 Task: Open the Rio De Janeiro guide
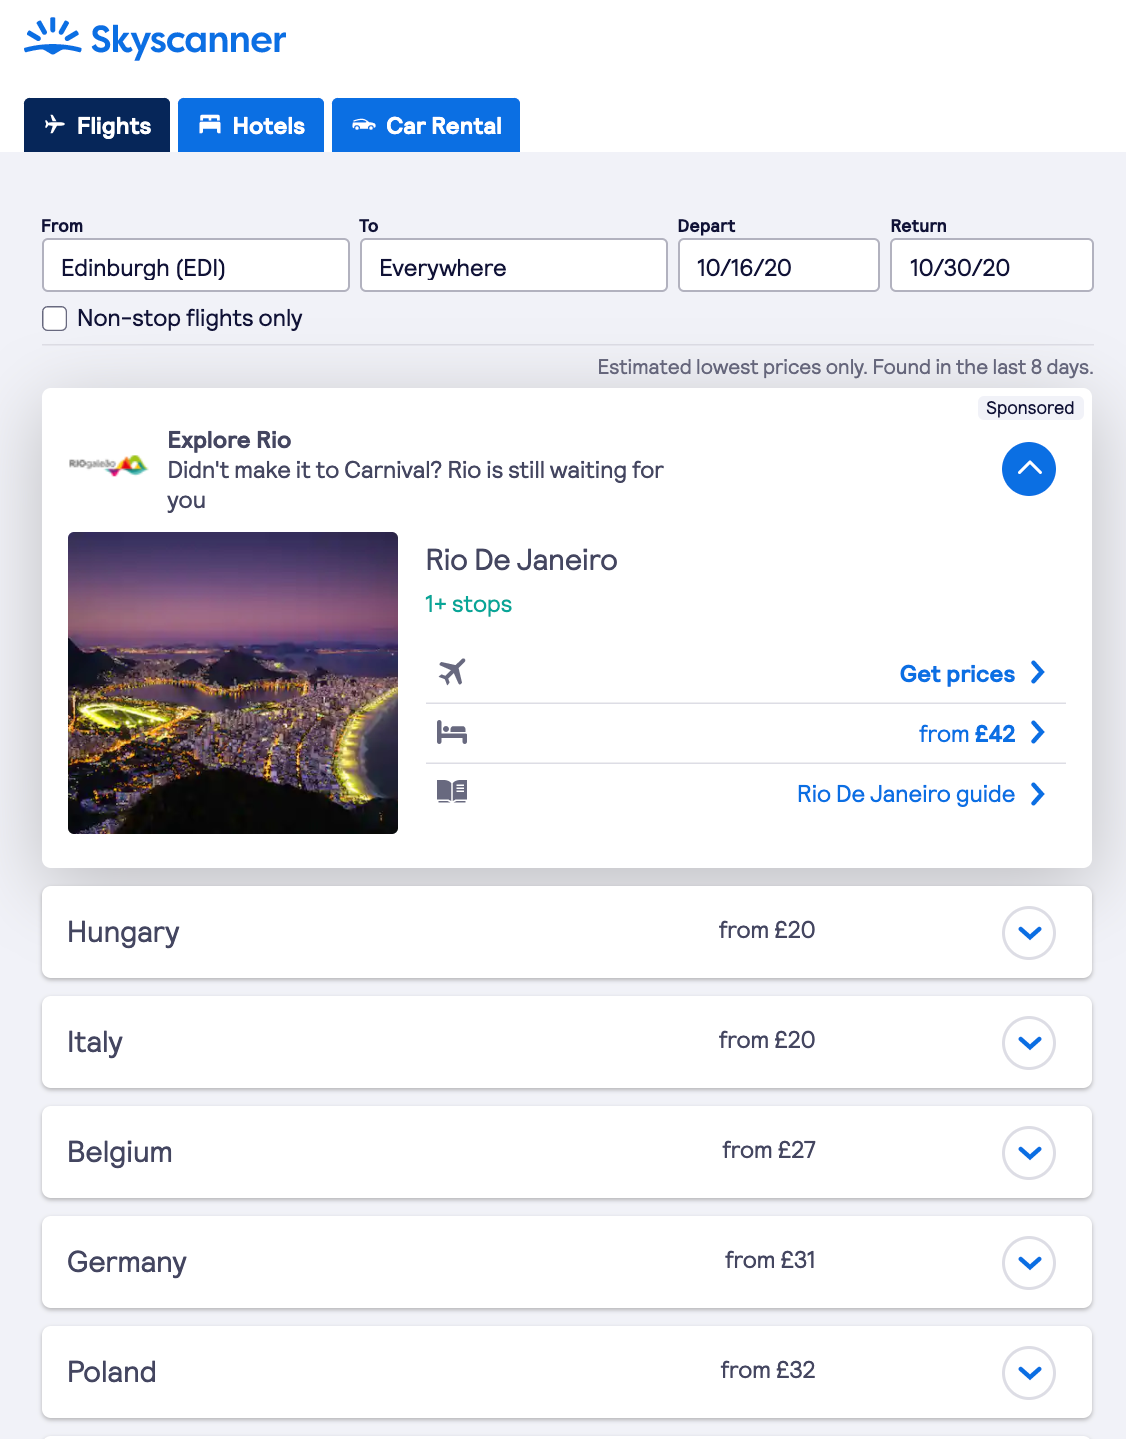[x=906, y=793]
